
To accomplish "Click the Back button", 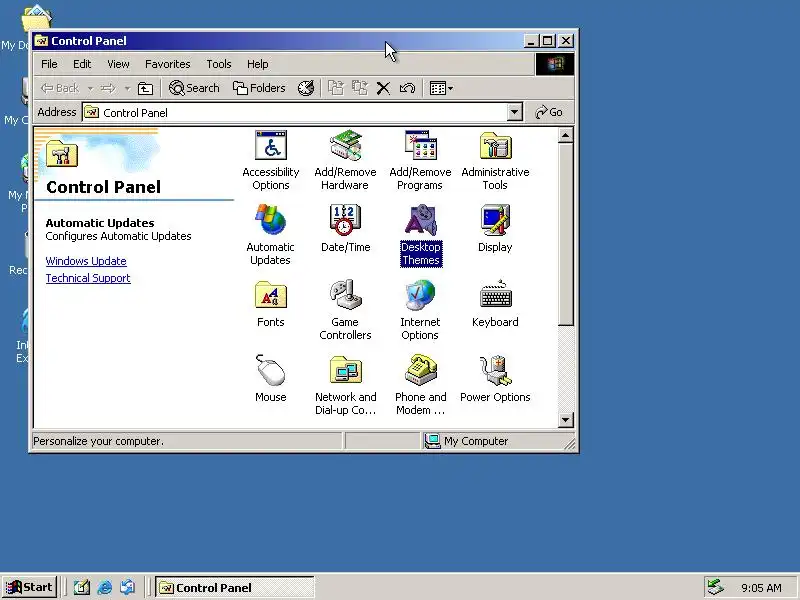I will 60,88.
